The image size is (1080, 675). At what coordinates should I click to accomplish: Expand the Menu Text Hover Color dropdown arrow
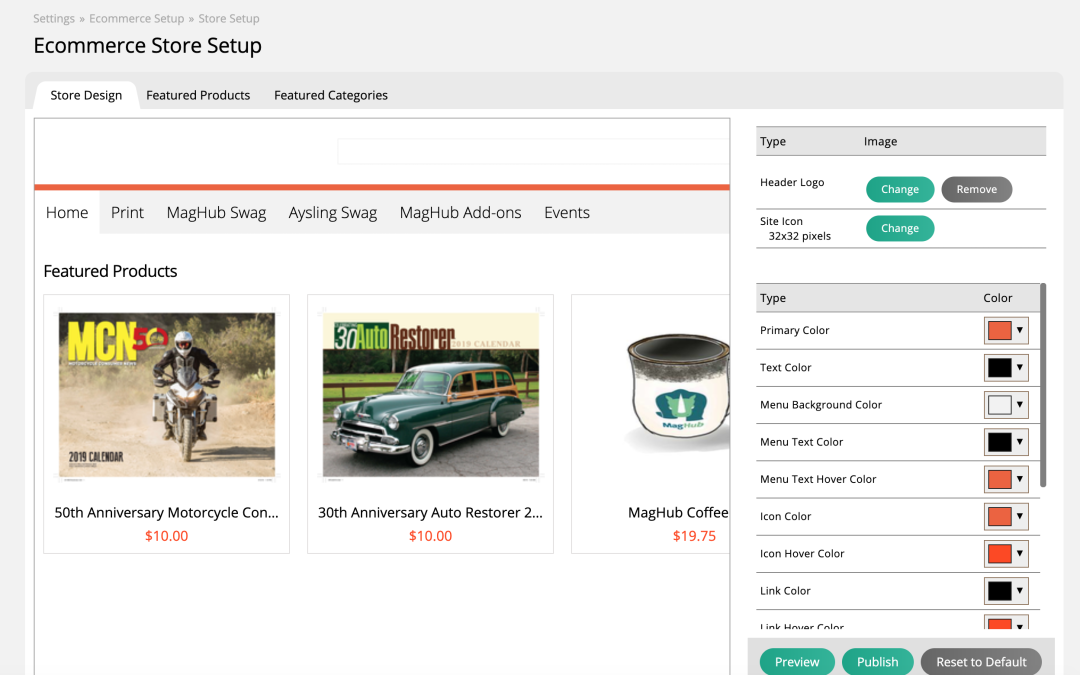pos(1020,479)
